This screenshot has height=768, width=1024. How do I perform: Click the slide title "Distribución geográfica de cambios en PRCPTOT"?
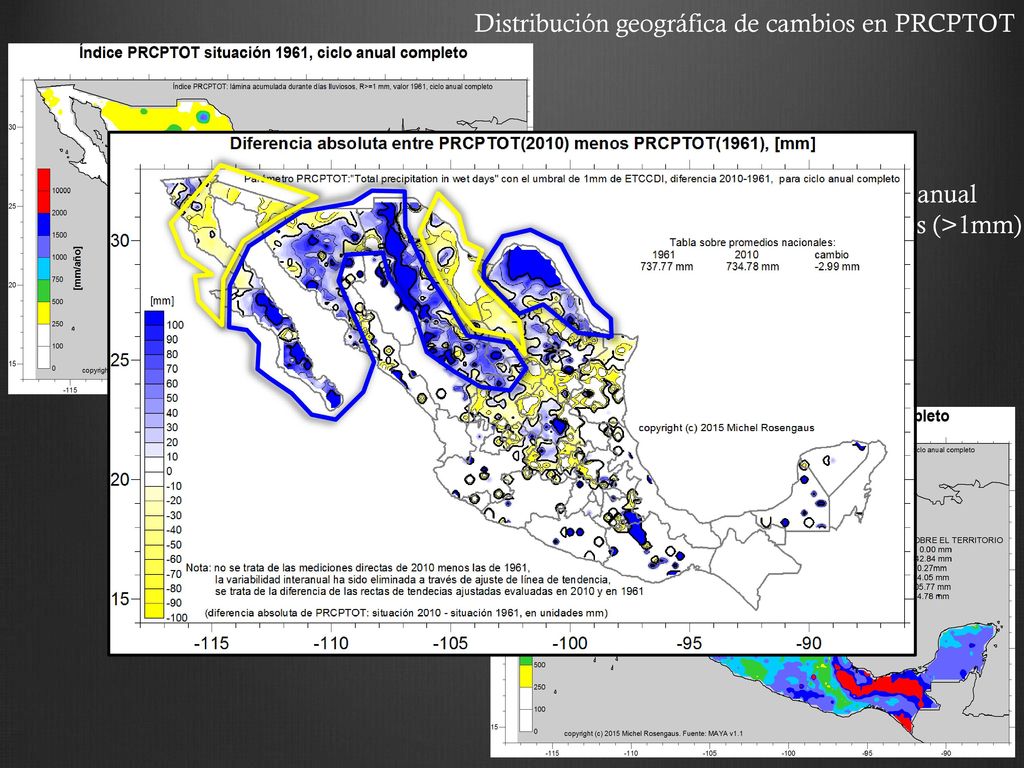(744, 24)
